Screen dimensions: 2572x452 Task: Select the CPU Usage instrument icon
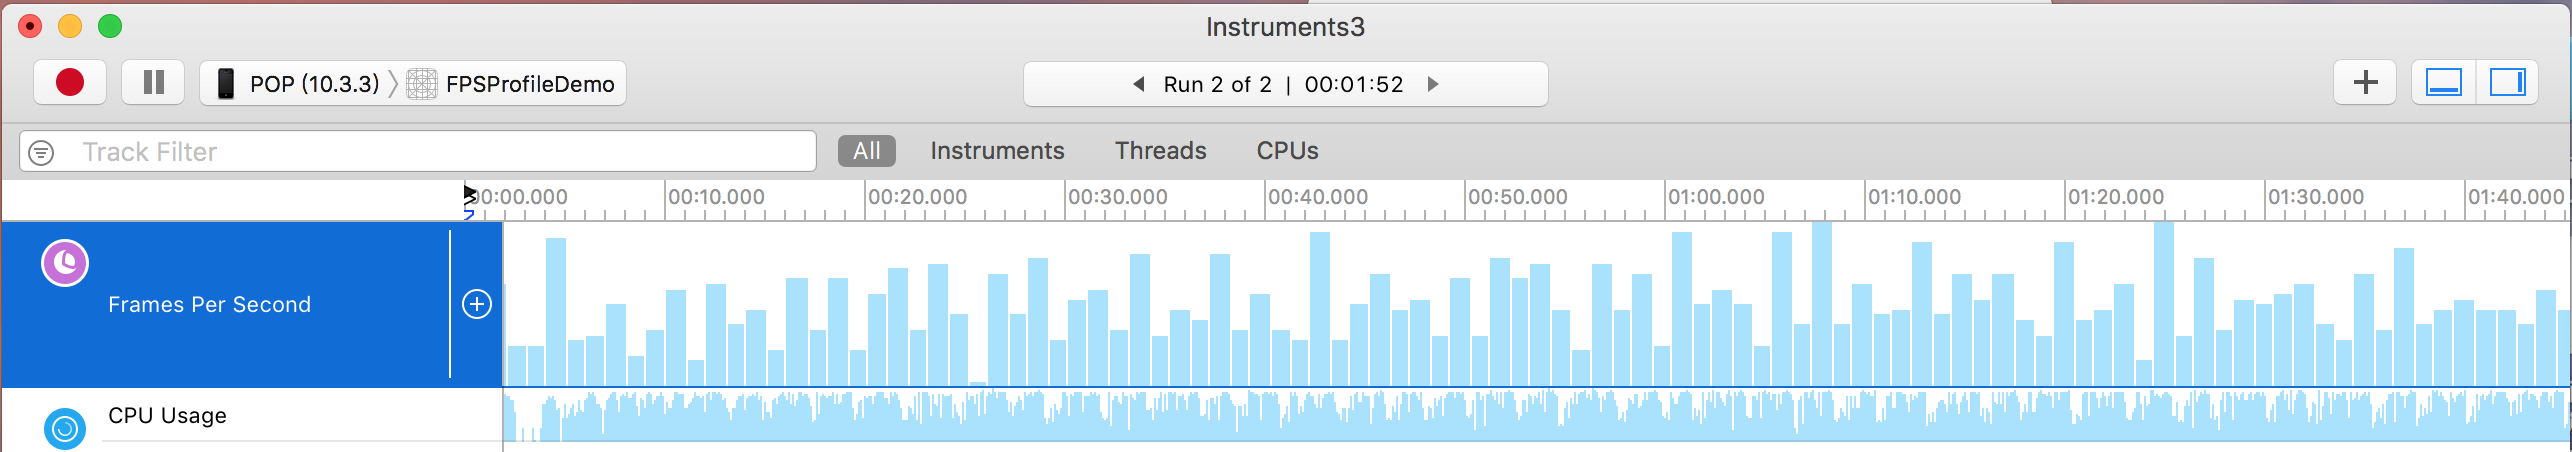pyautogui.click(x=65, y=429)
